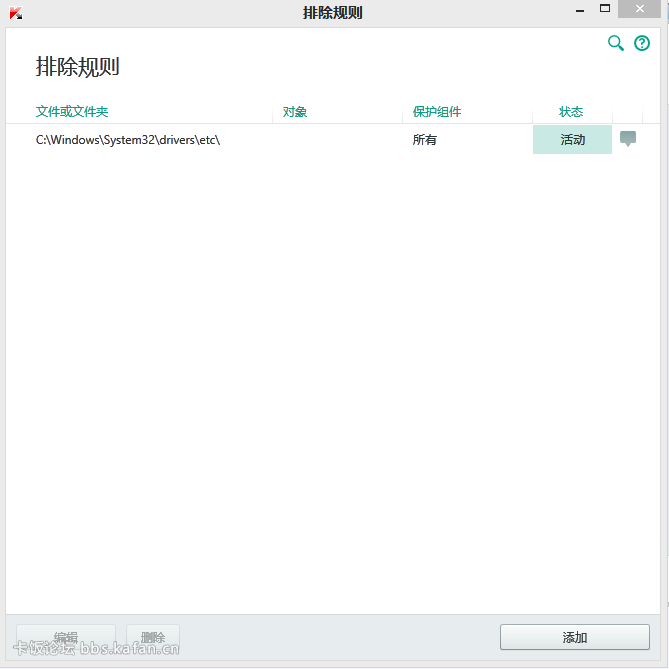Minimize the 排除规则 window
Image resolution: width=669 pixels, height=669 pixels.
click(x=580, y=9)
